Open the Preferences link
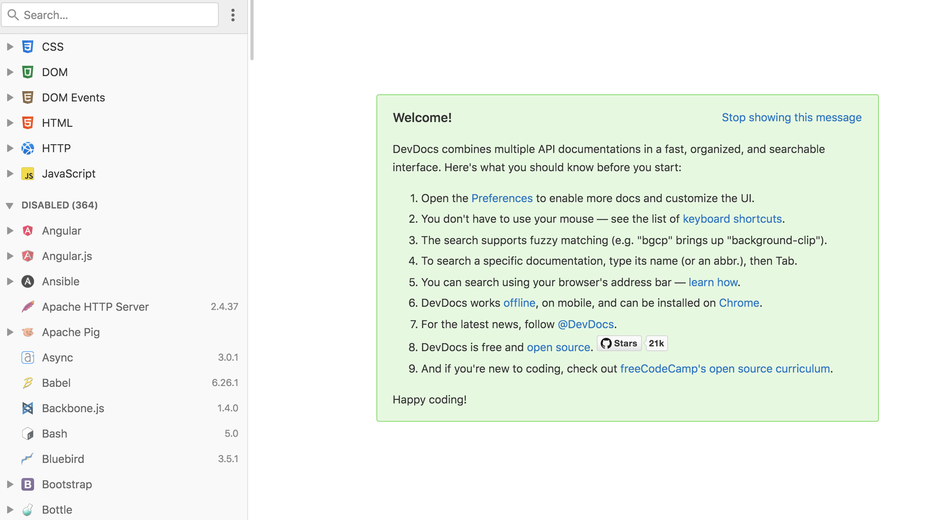Image resolution: width=947 pixels, height=520 pixels. pyautogui.click(x=502, y=198)
